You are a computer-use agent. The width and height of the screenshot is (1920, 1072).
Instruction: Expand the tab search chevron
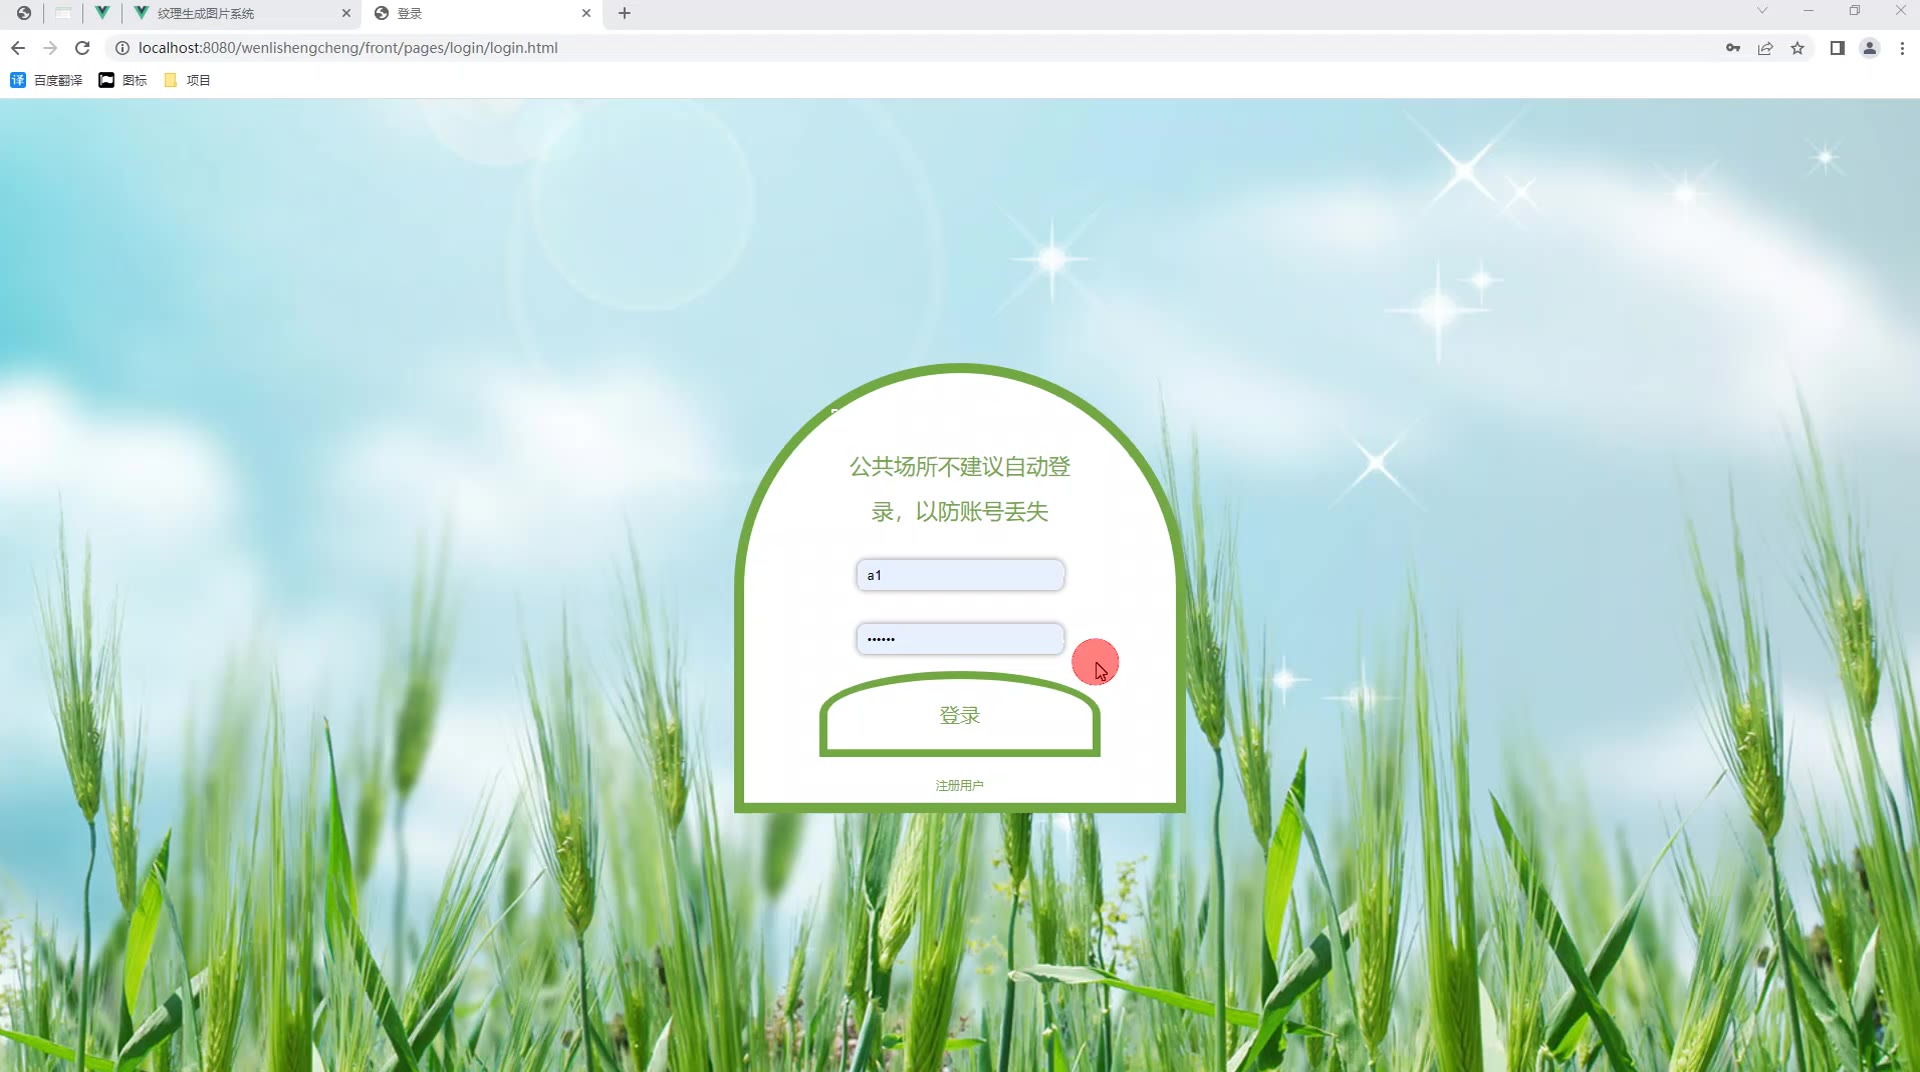1762,11
